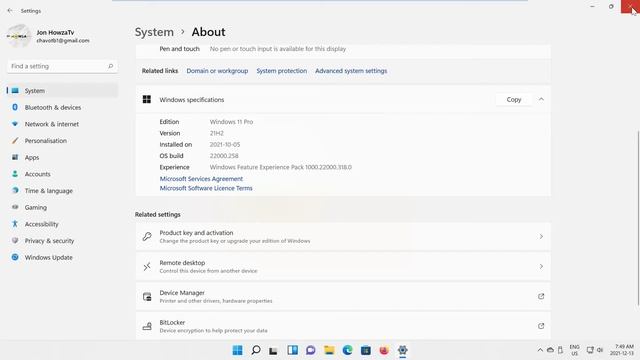640x360 pixels.
Task: Open Time & language settings
Action: click(x=62, y=191)
